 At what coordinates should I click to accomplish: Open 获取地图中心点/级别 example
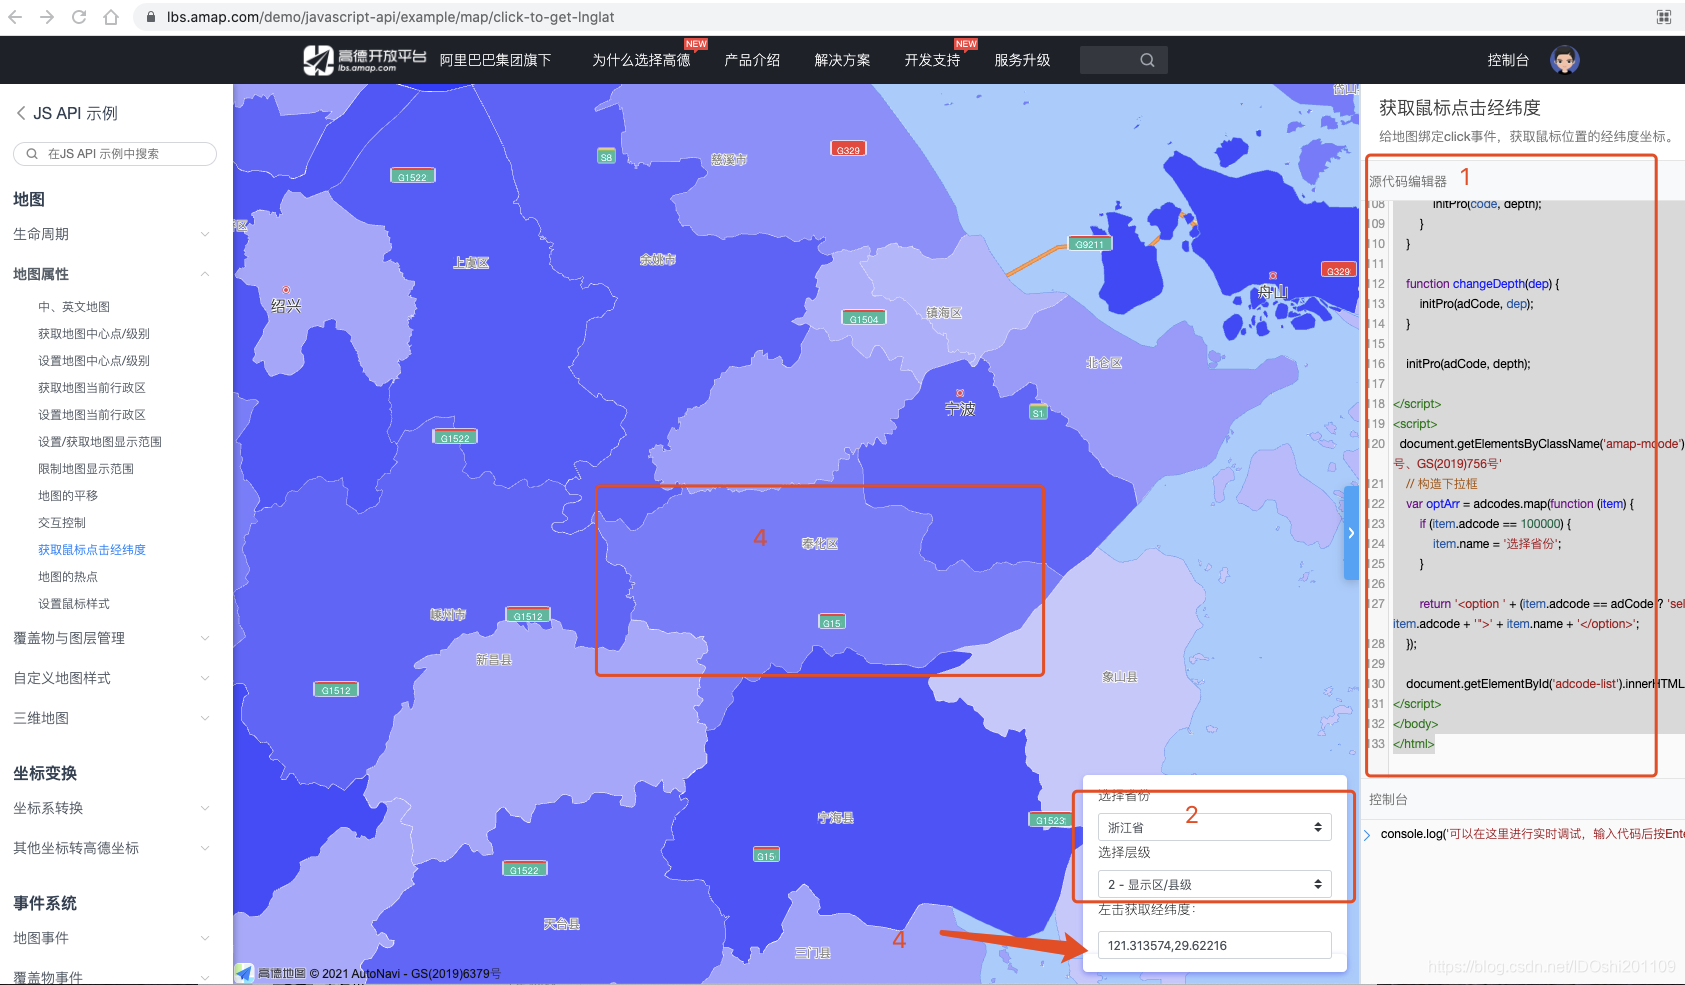[94, 334]
